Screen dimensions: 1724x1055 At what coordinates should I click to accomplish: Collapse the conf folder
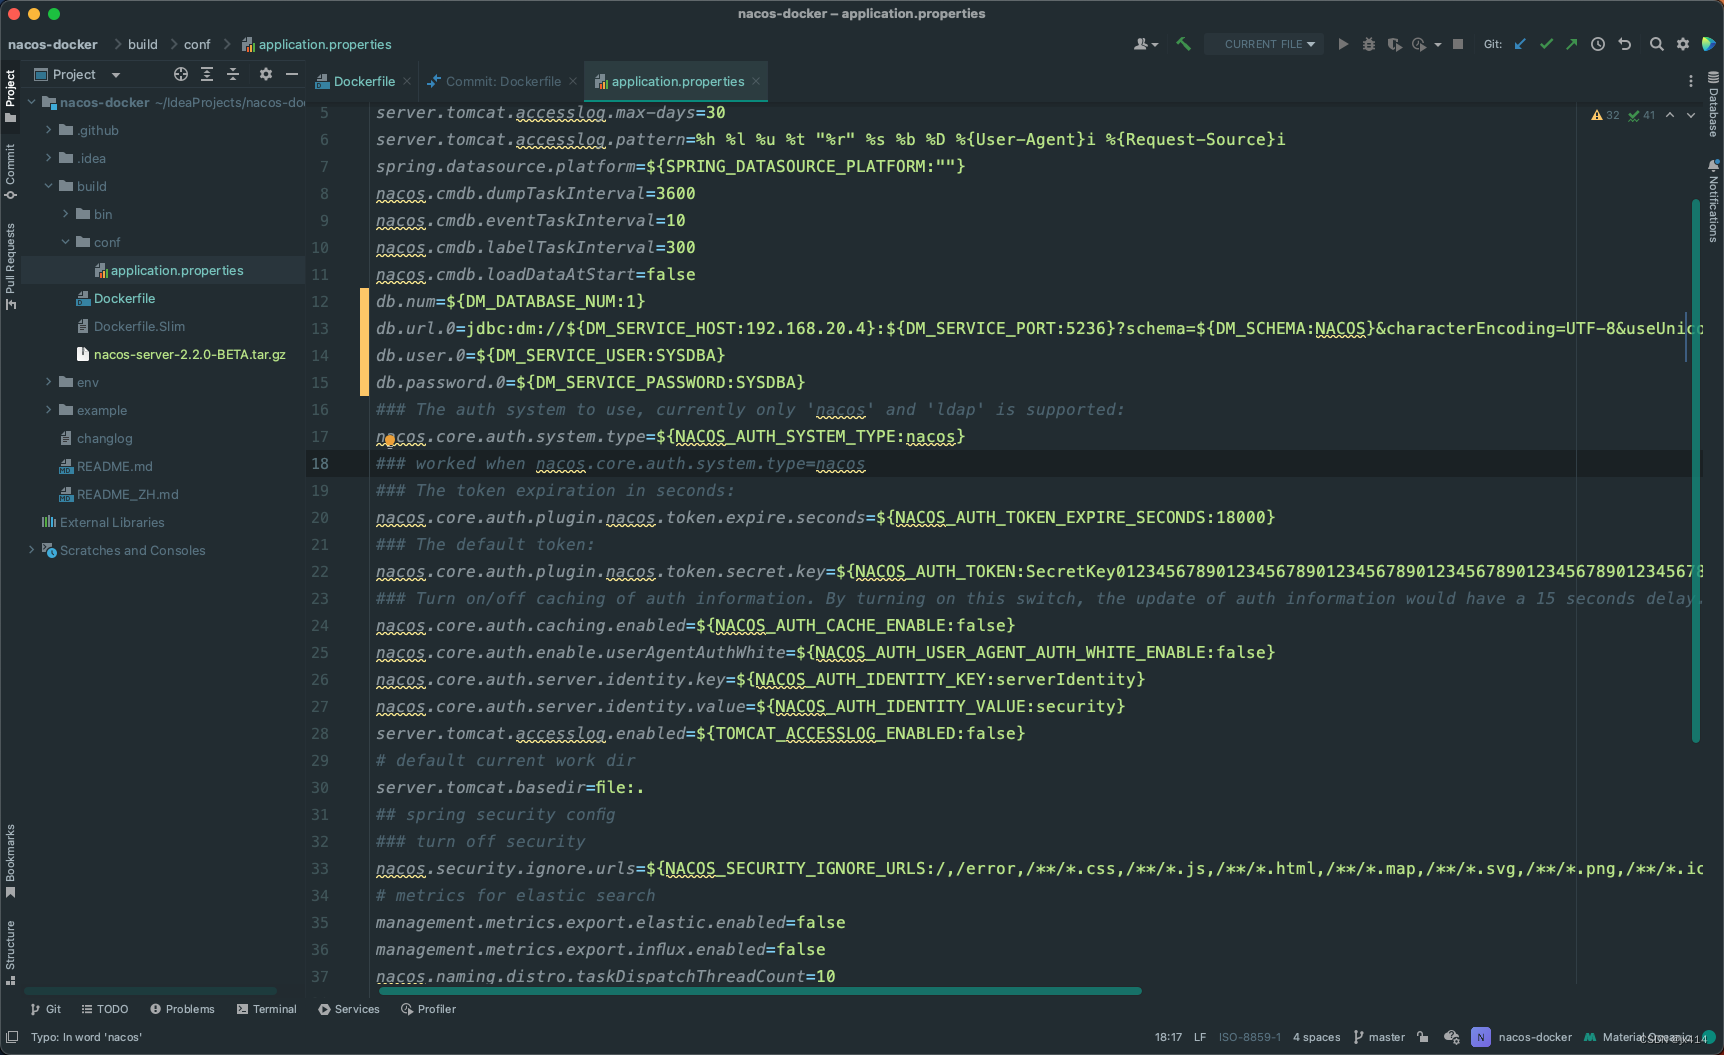pyautogui.click(x=65, y=242)
